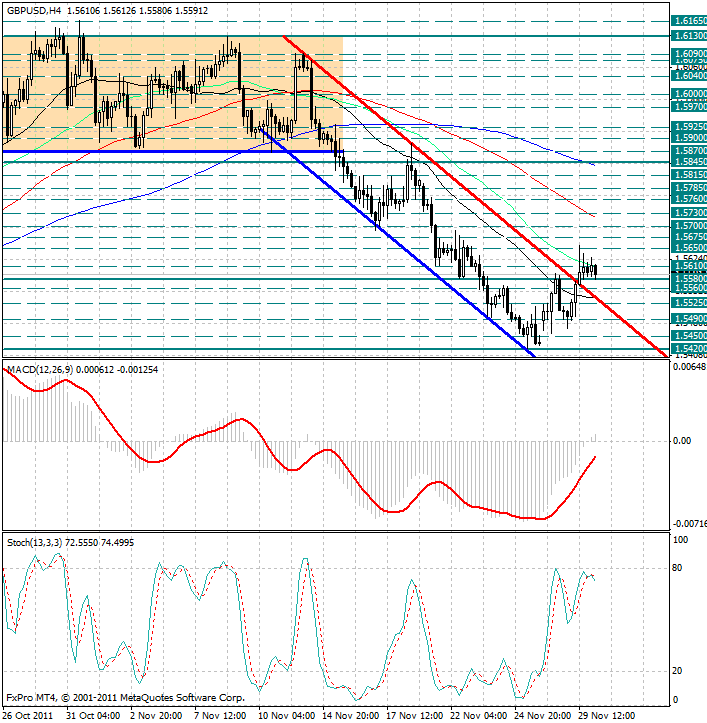Image resolution: width=707 pixels, height=723 pixels.
Task: Click the MACD zero level 0.00 label
Action: point(682,441)
